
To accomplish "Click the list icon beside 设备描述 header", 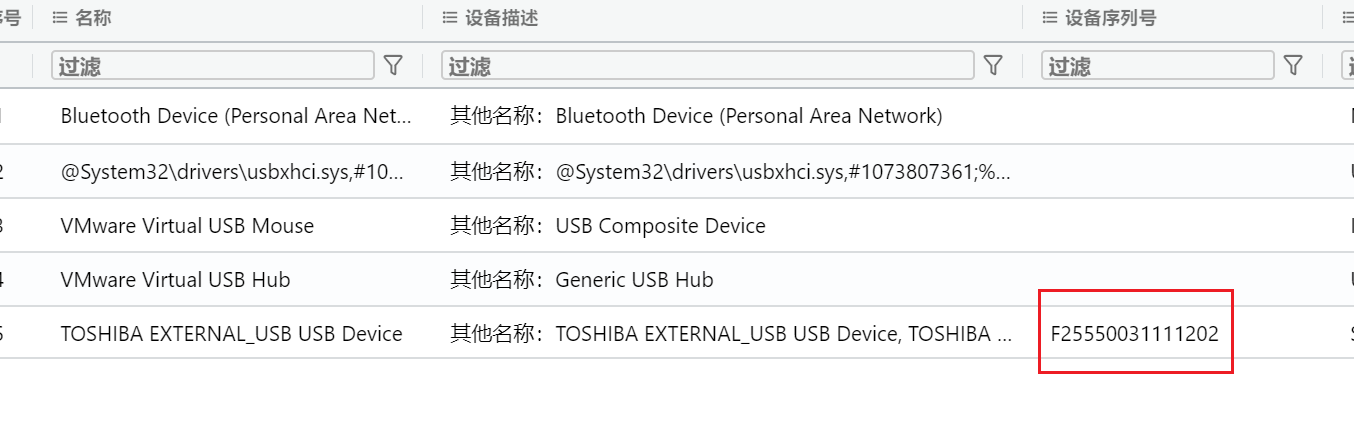I will pyautogui.click(x=450, y=18).
